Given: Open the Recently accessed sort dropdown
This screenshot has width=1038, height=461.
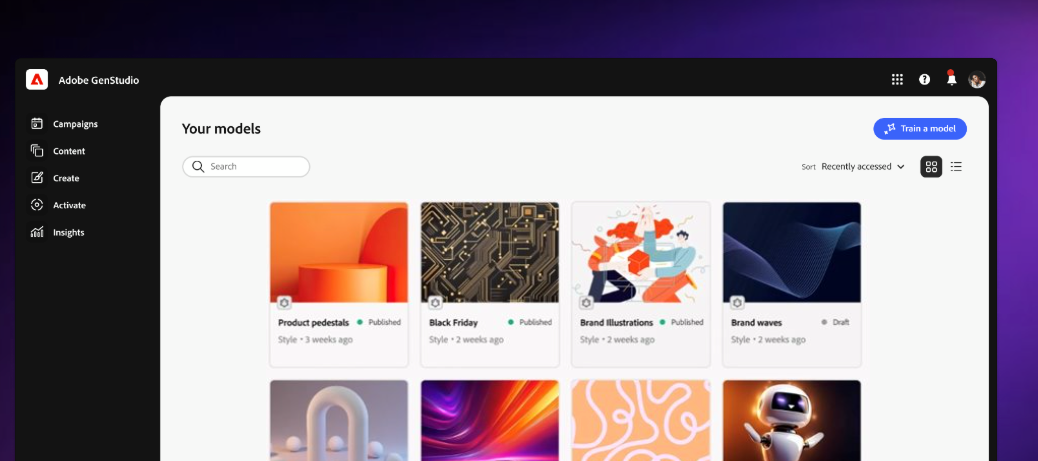Looking at the screenshot, I should coord(863,167).
